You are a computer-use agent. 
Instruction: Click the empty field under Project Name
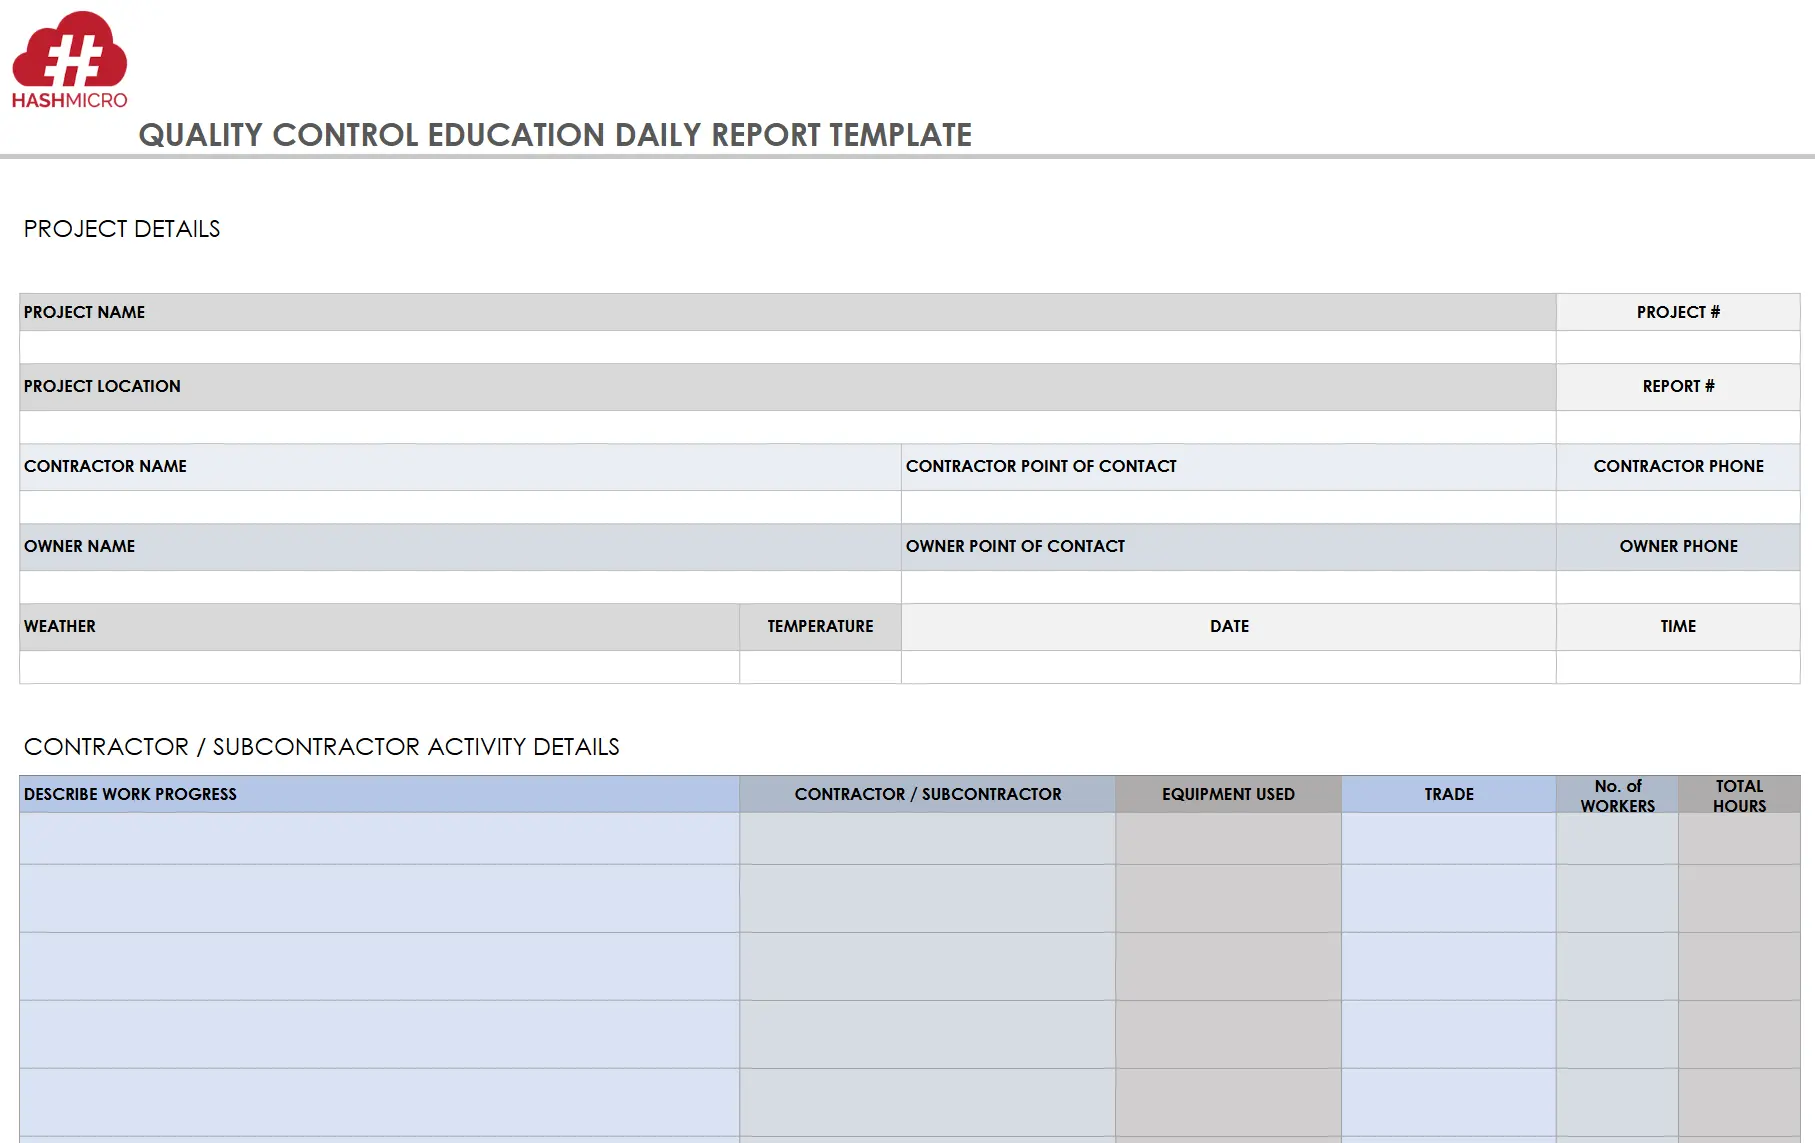787,347
